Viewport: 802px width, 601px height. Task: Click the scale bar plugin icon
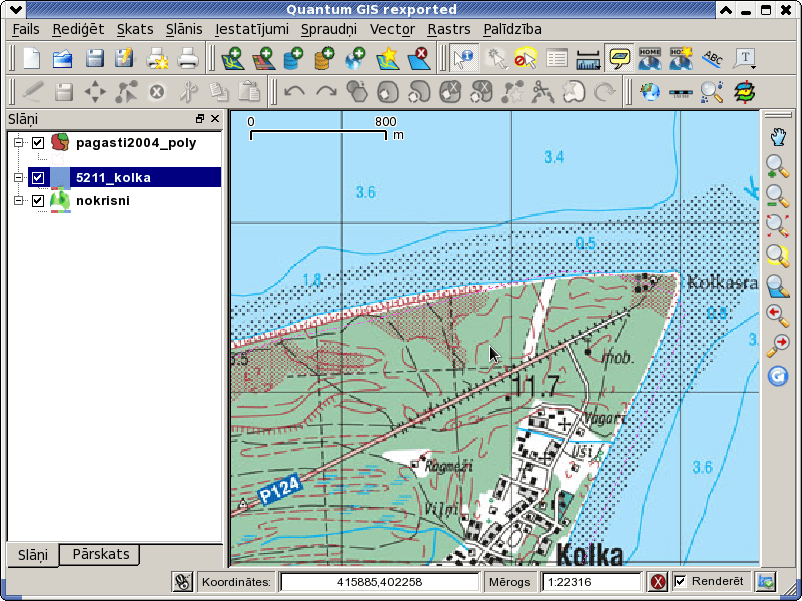(x=681, y=93)
